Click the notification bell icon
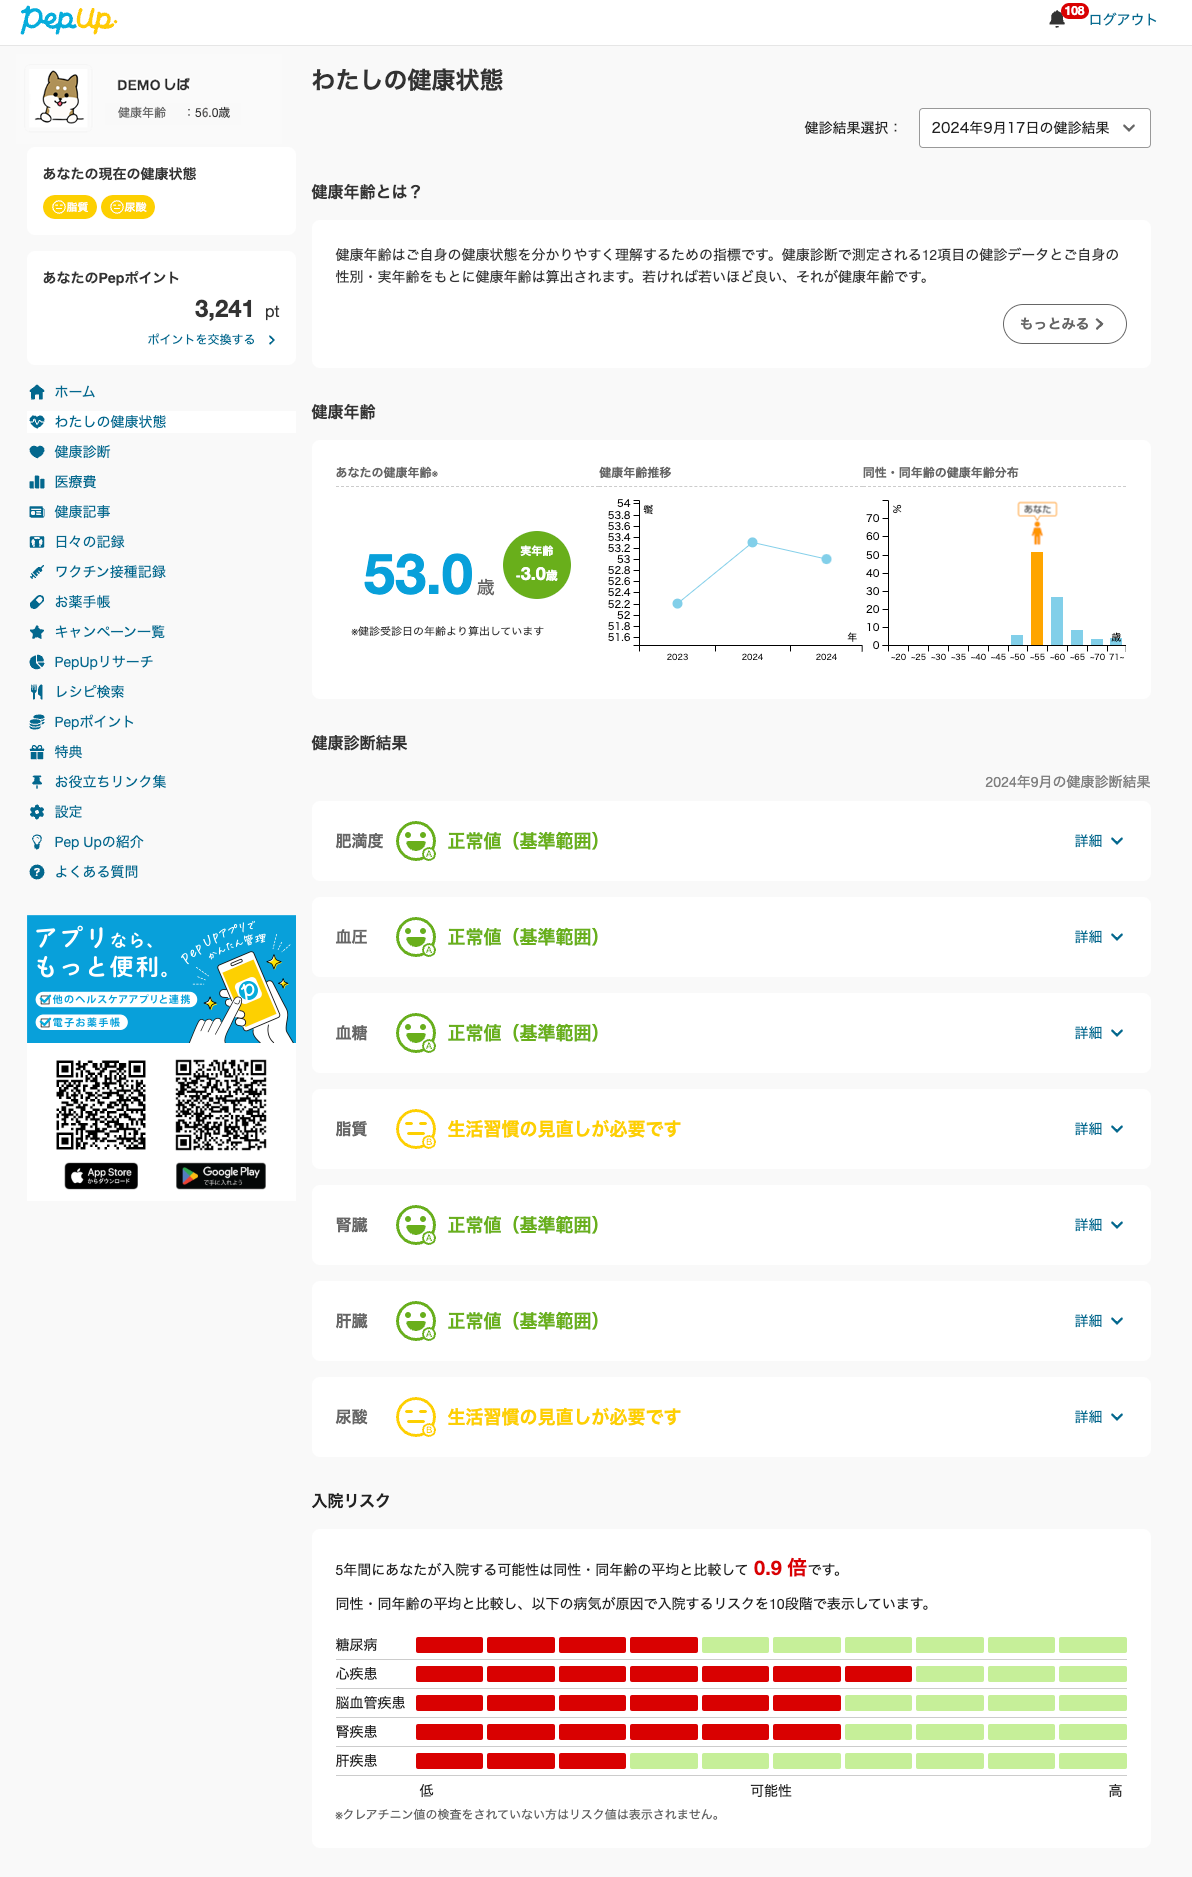The image size is (1192, 1877). [1057, 20]
